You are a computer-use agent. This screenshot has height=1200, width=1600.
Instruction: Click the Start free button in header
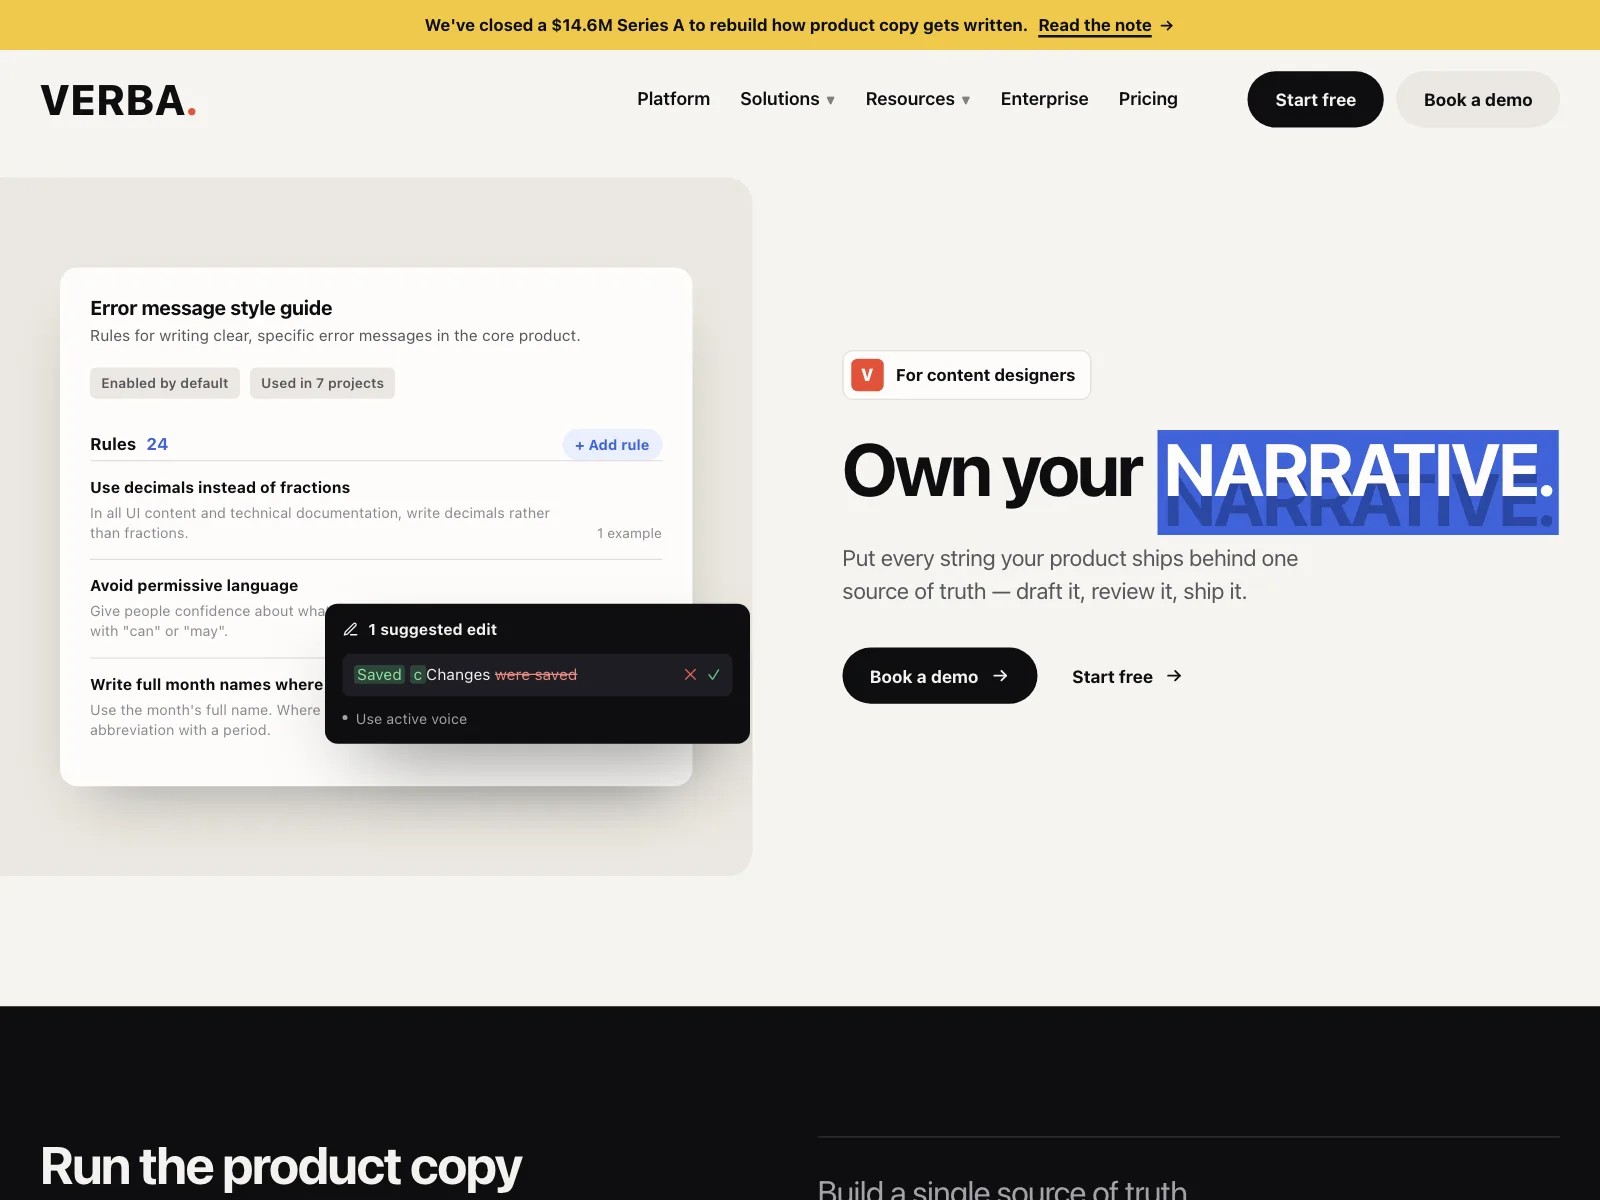point(1315,99)
